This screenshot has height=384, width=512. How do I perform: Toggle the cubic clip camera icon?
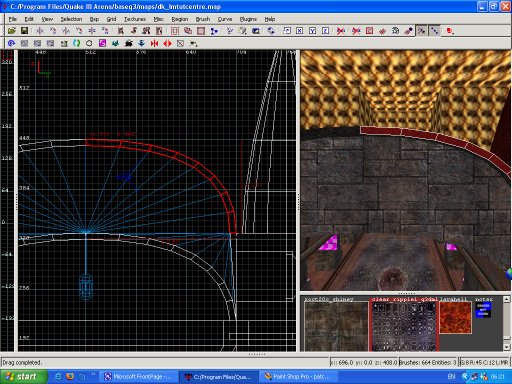(x=256, y=31)
